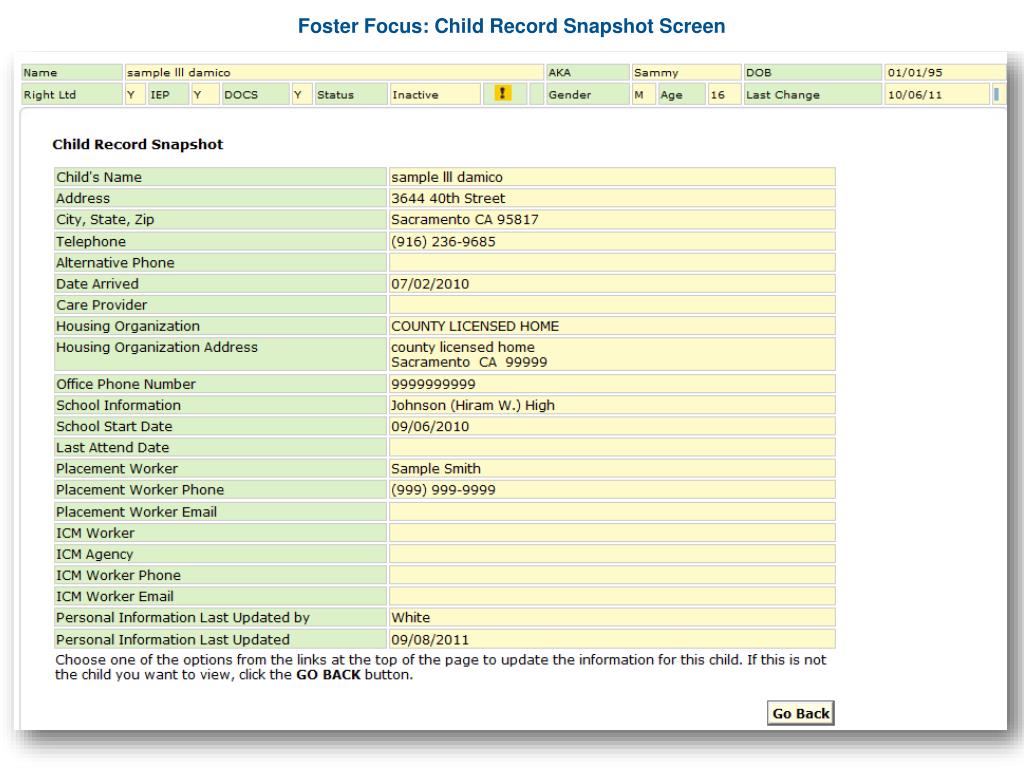Image resolution: width=1024 pixels, height=768 pixels.
Task: Click the empty Care Provider field
Action: click(612, 305)
